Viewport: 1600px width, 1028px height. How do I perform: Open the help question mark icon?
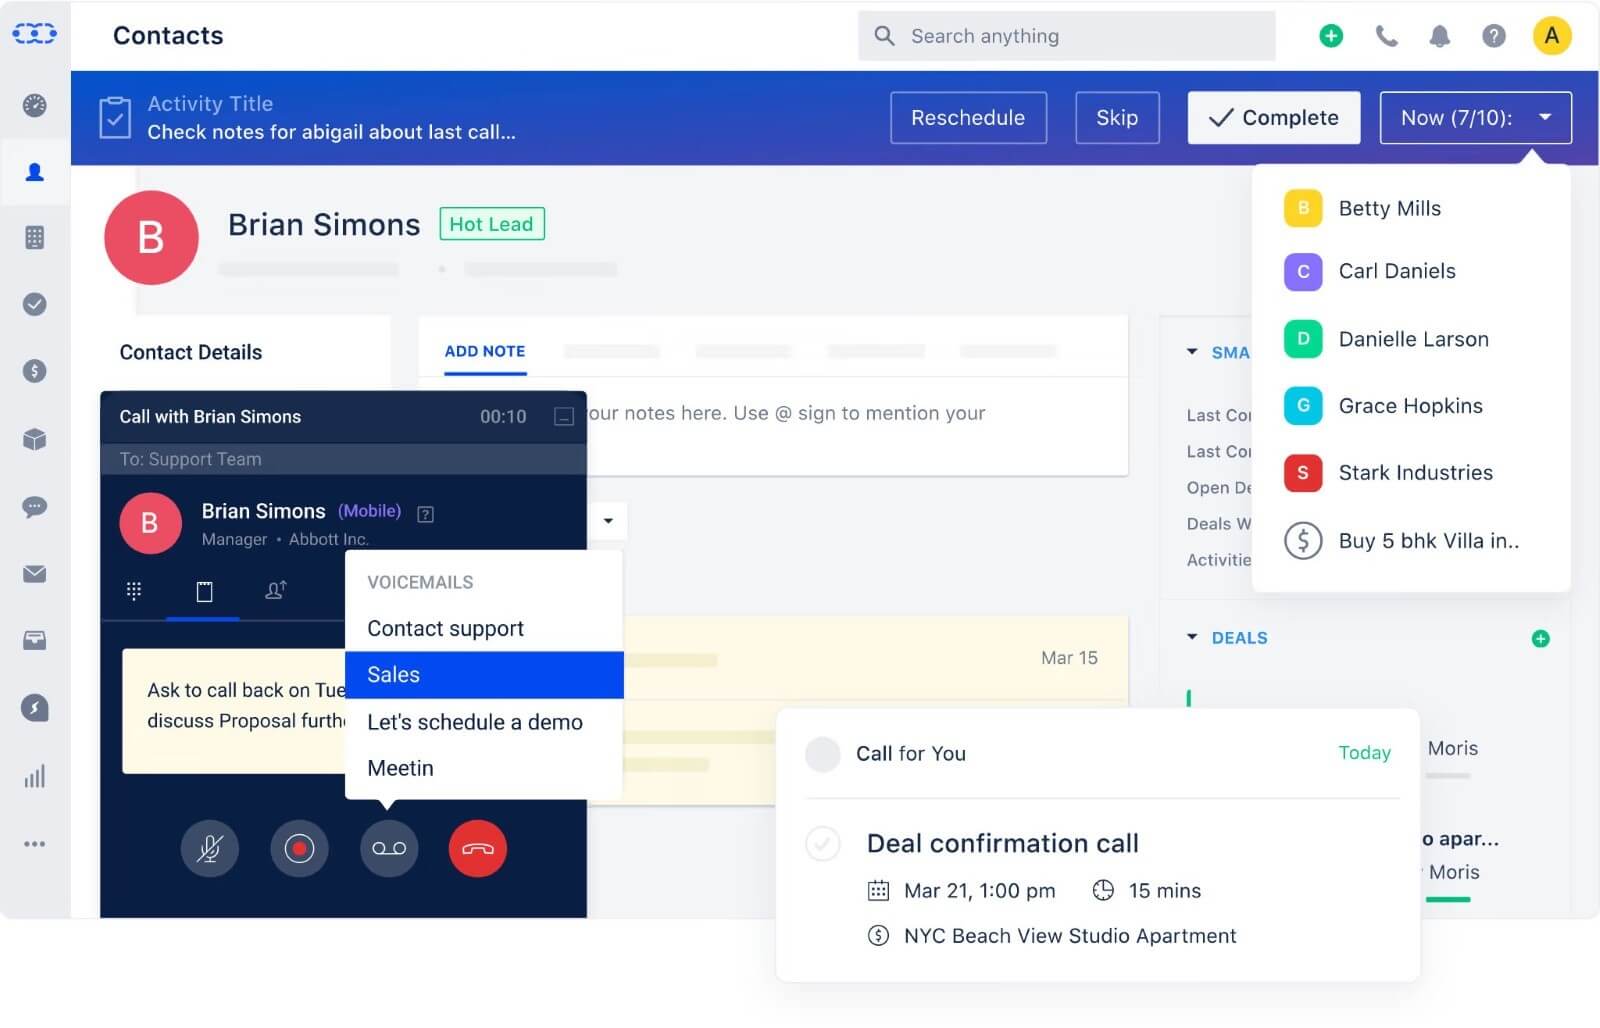1494,36
